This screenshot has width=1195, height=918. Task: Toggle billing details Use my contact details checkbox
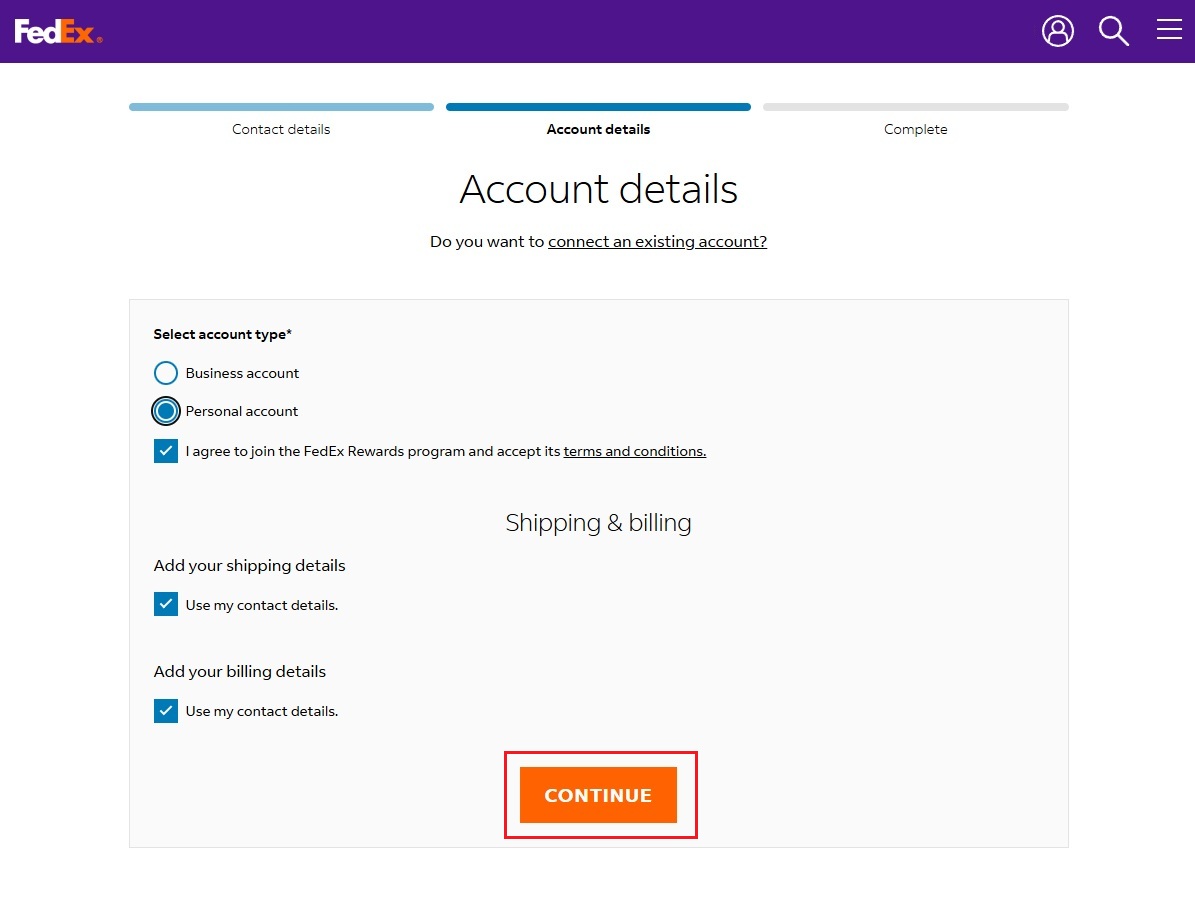(x=166, y=711)
